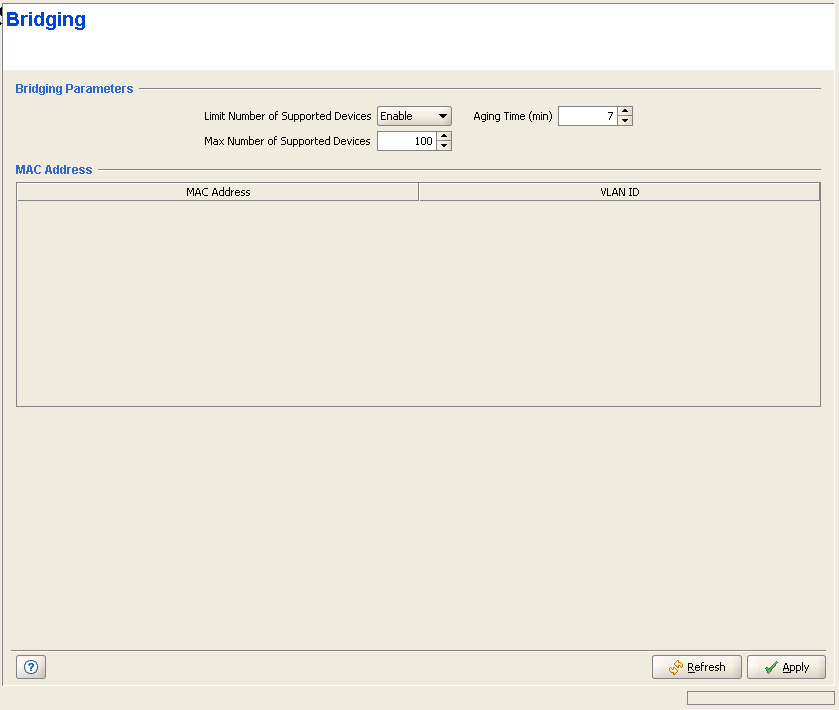839x710 pixels.
Task: Open Limit Number of Supported Devices dropdown
Action: coord(414,116)
